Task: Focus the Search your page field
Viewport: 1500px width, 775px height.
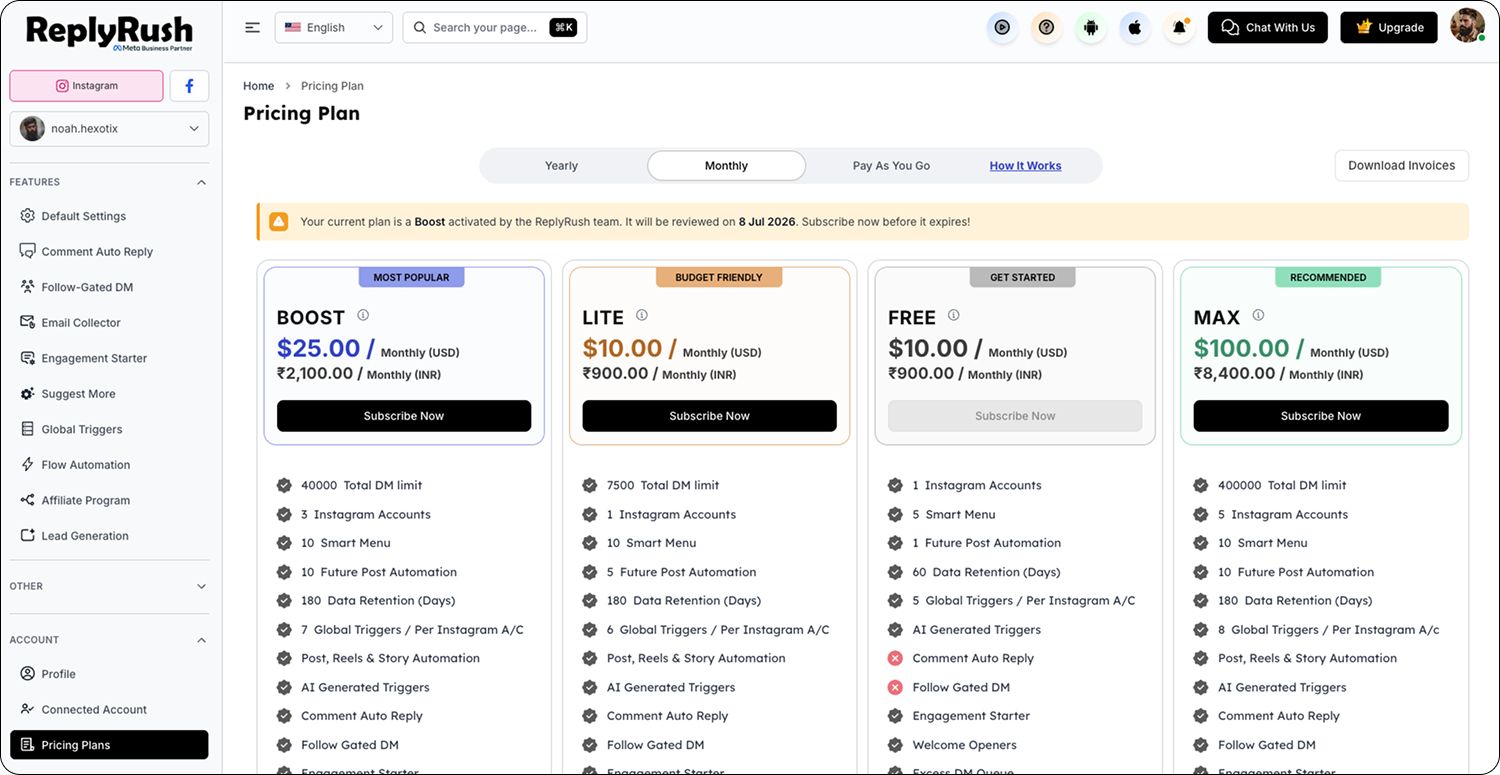Action: point(495,28)
